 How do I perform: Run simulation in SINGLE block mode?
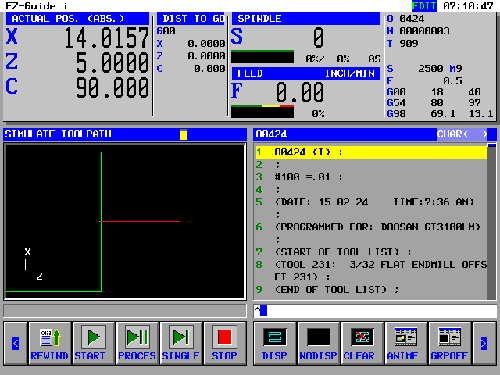point(181,343)
